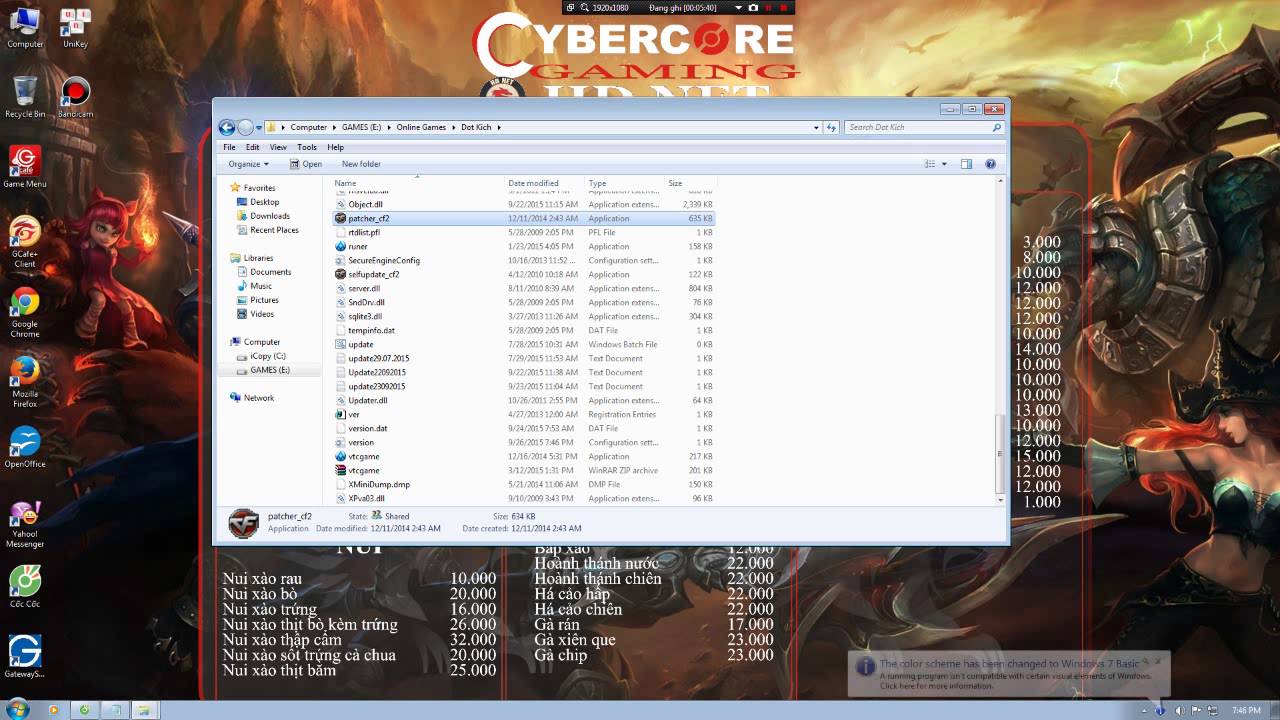Open OpenOffice desktop shortcut
Image resolution: width=1280 pixels, height=720 pixels.
click(25, 448)
